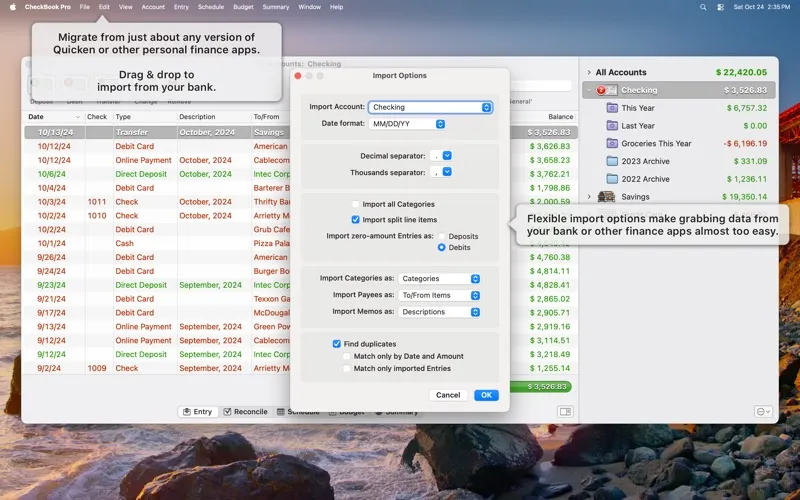
Task: Open Control Center in menu bar
Action: tap(720, 7)
